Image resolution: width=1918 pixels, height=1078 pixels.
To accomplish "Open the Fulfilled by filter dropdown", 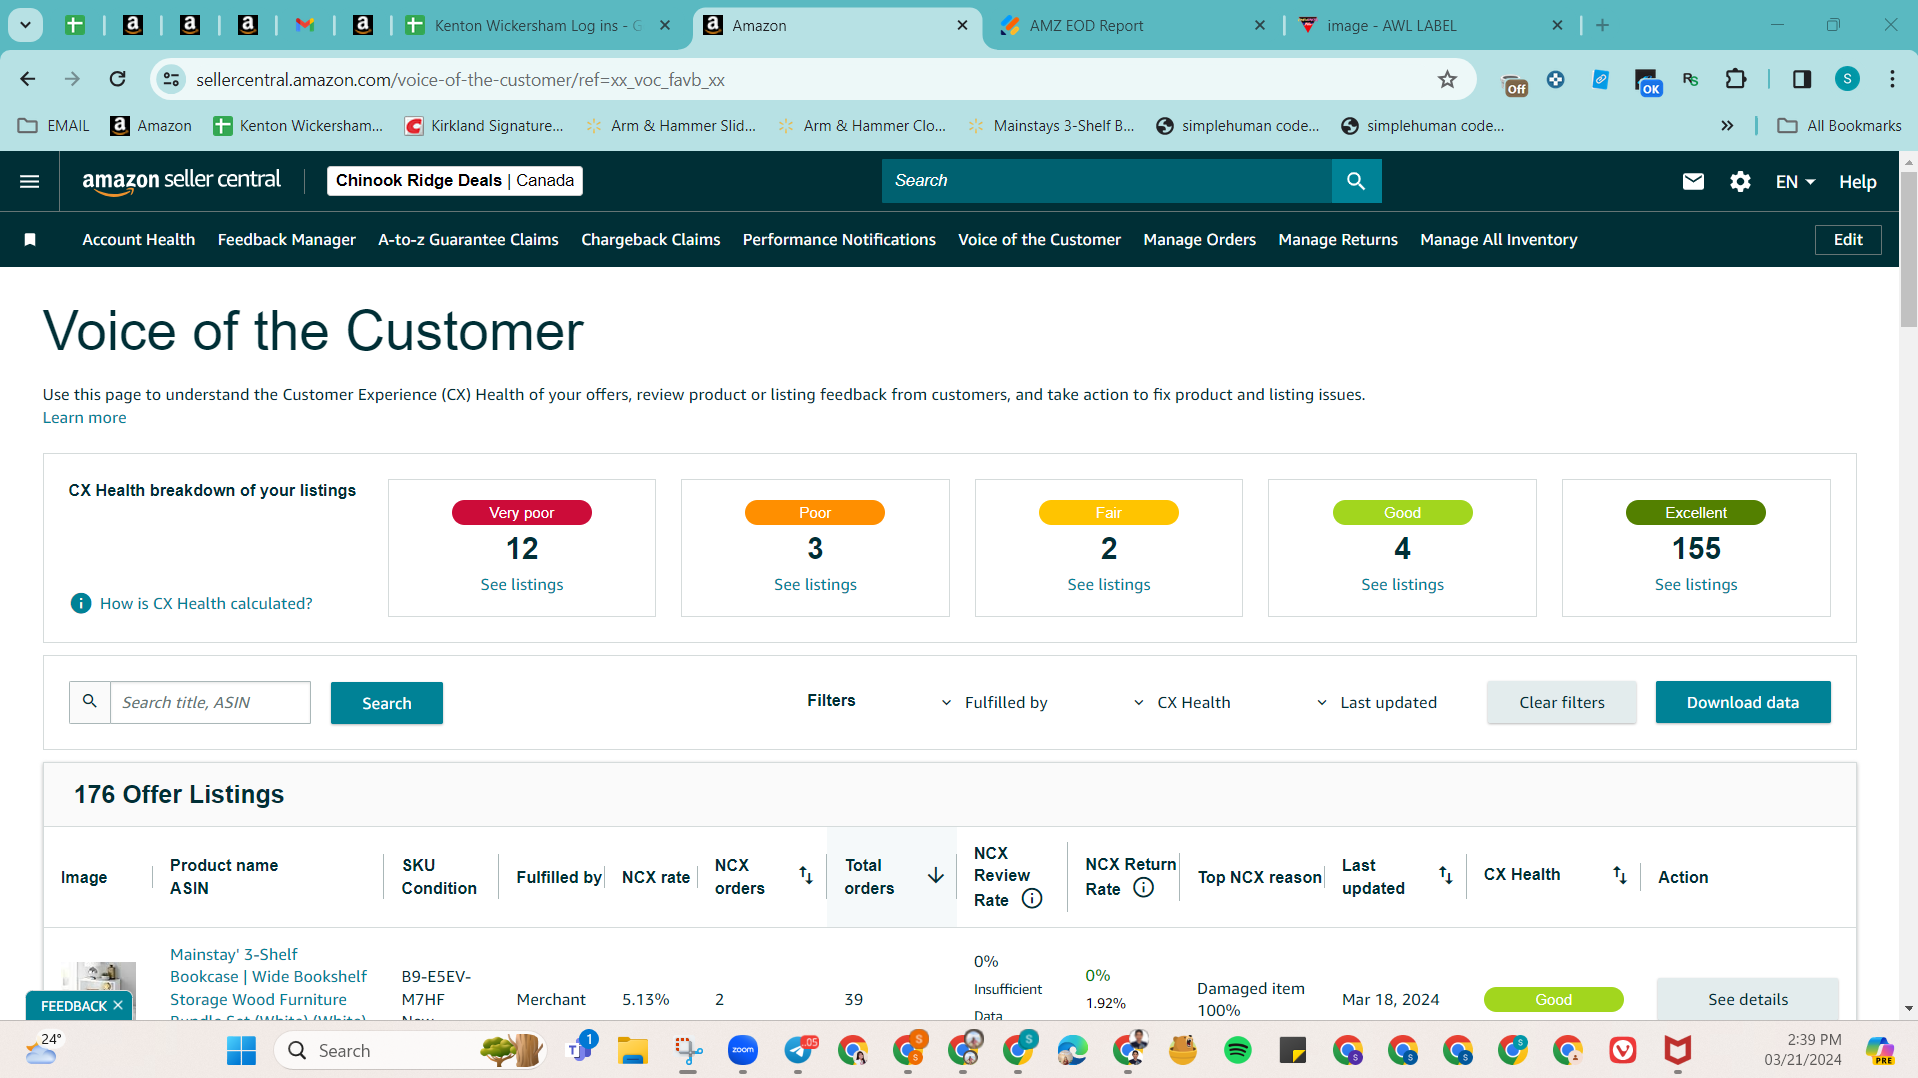I will (x=994, y=702).
